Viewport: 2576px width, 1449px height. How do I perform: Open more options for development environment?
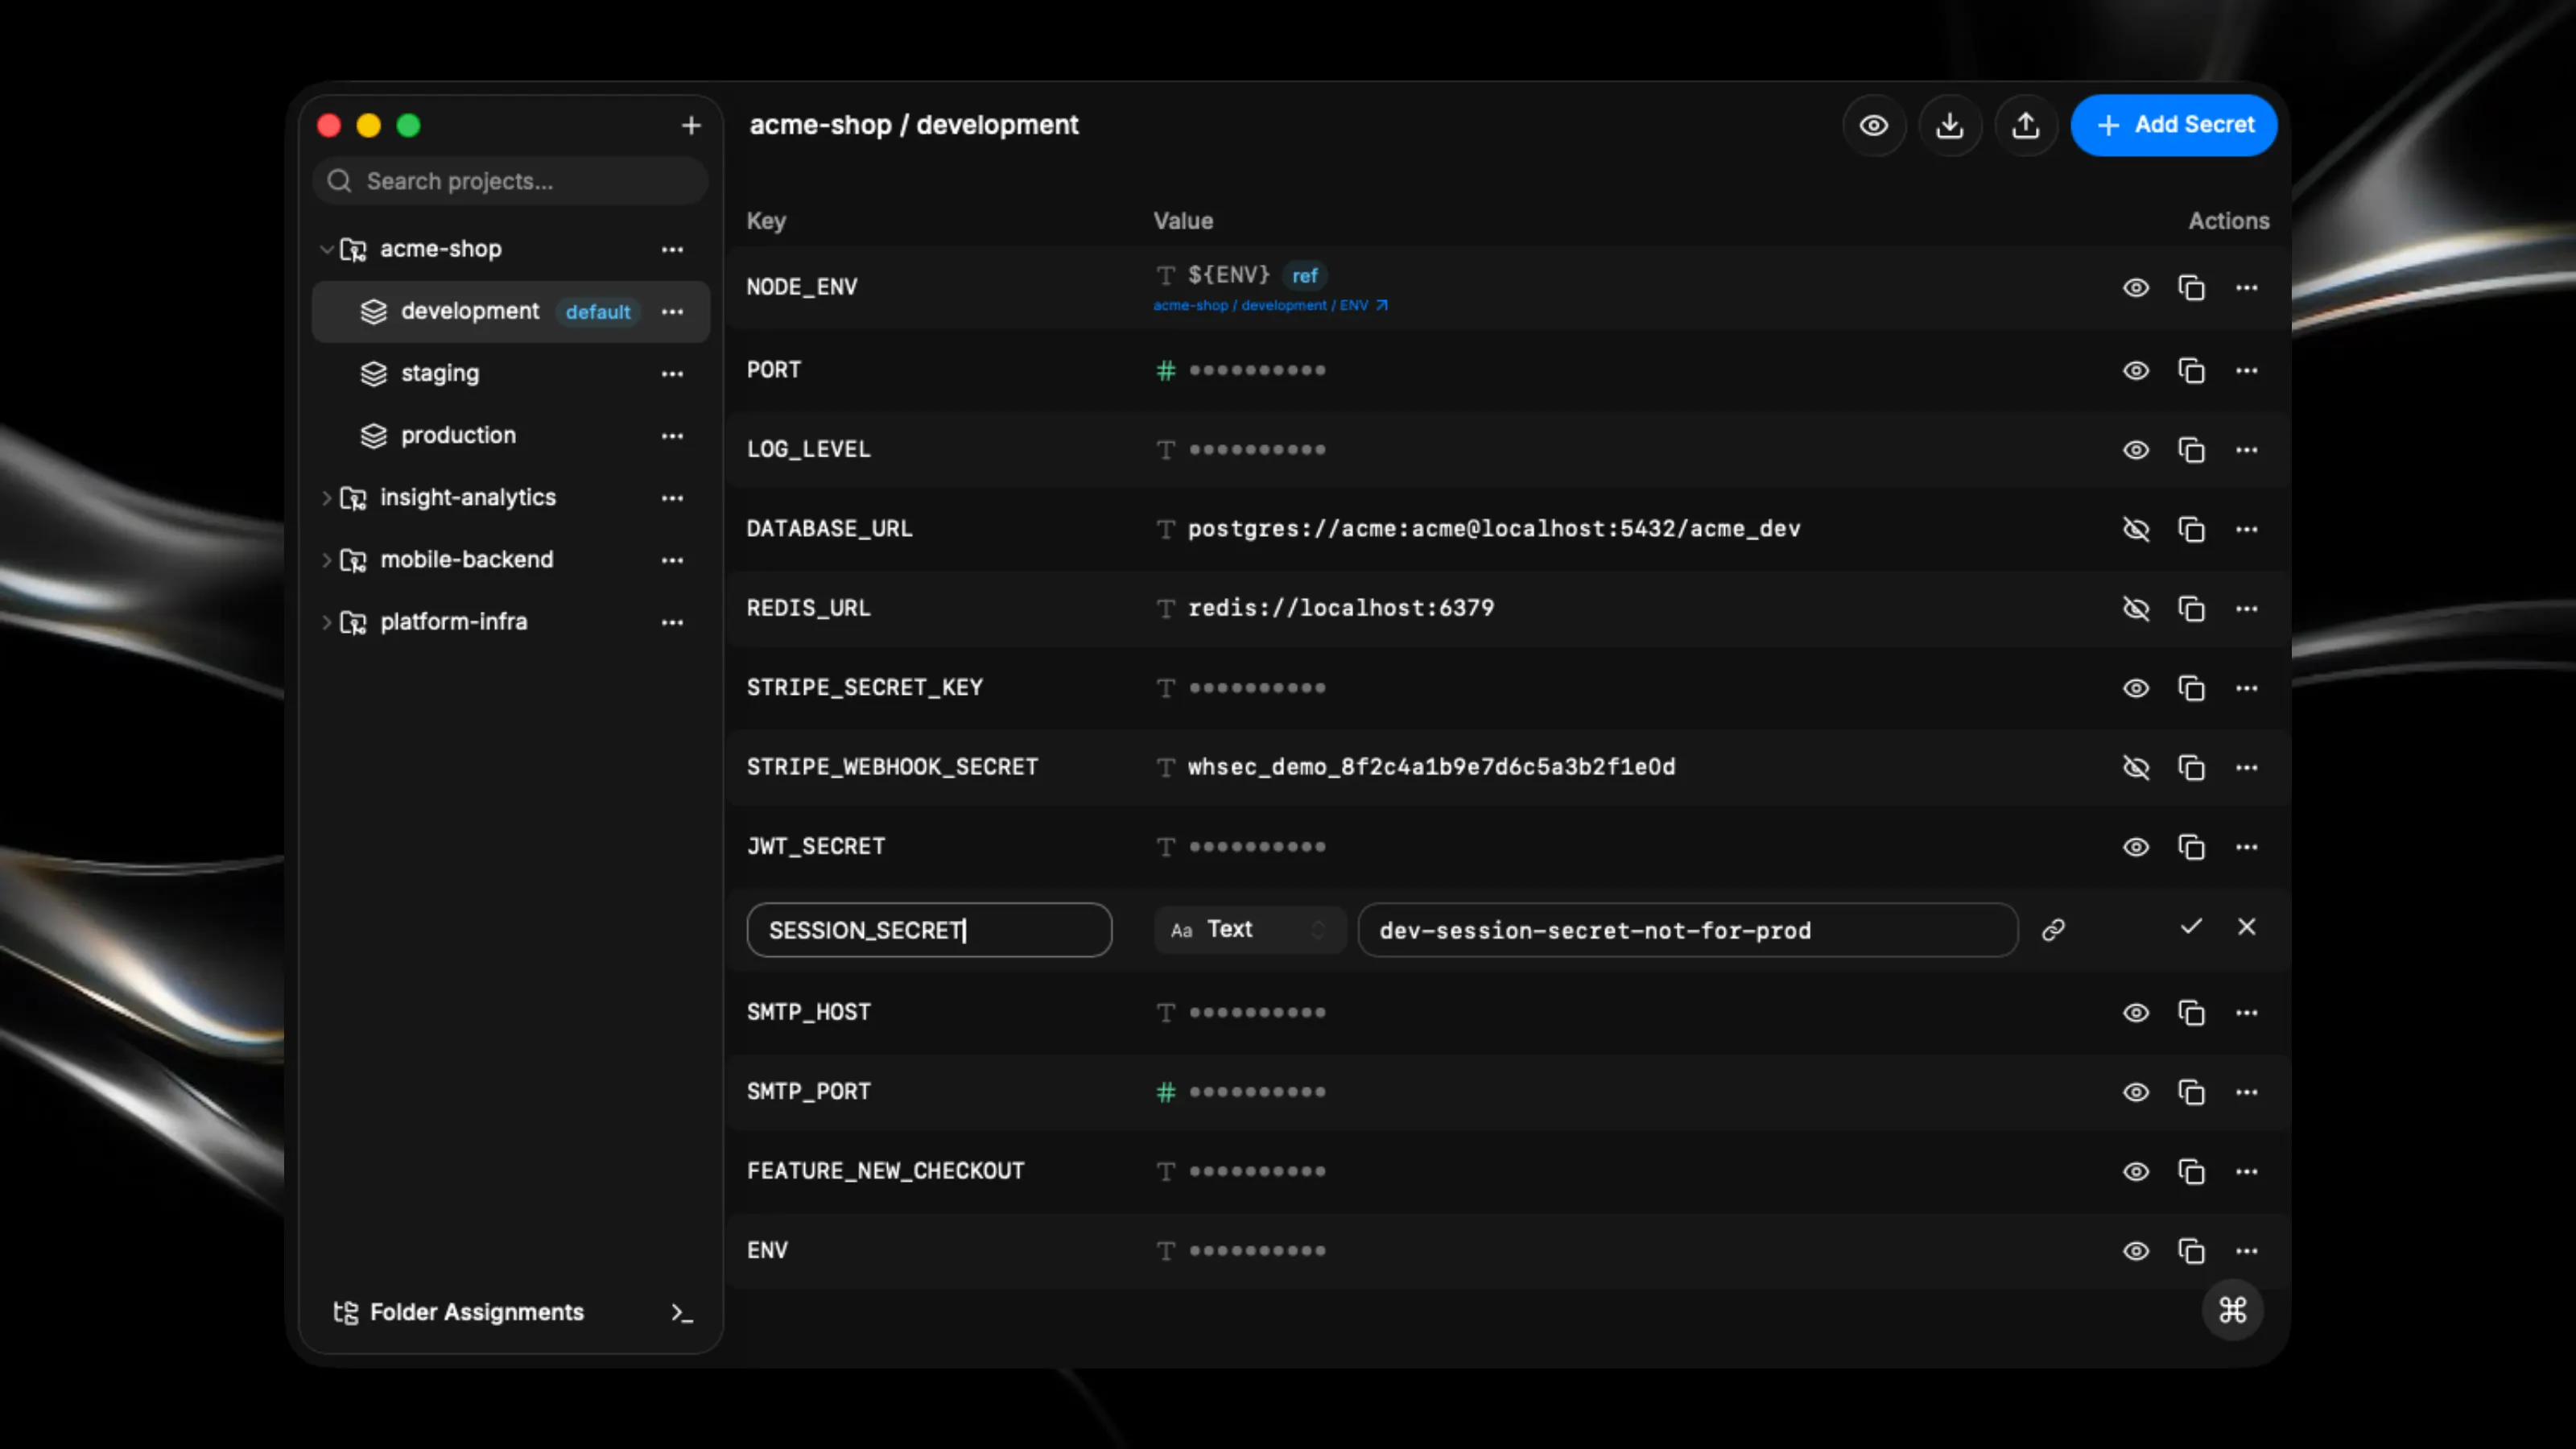point(673,312)
